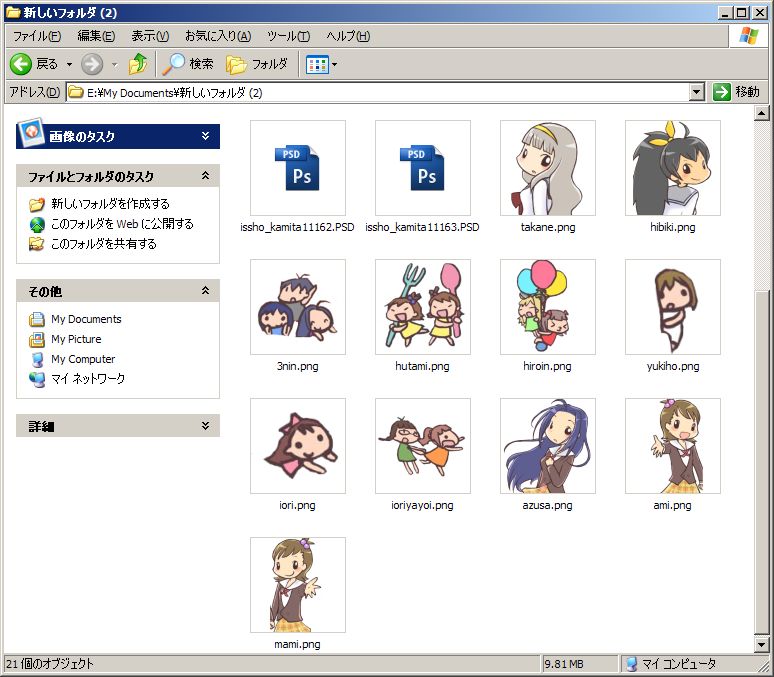Viewport: 774px width, 677px height.
Task: Open Views dropdown arrow
Action: (335, 65)
